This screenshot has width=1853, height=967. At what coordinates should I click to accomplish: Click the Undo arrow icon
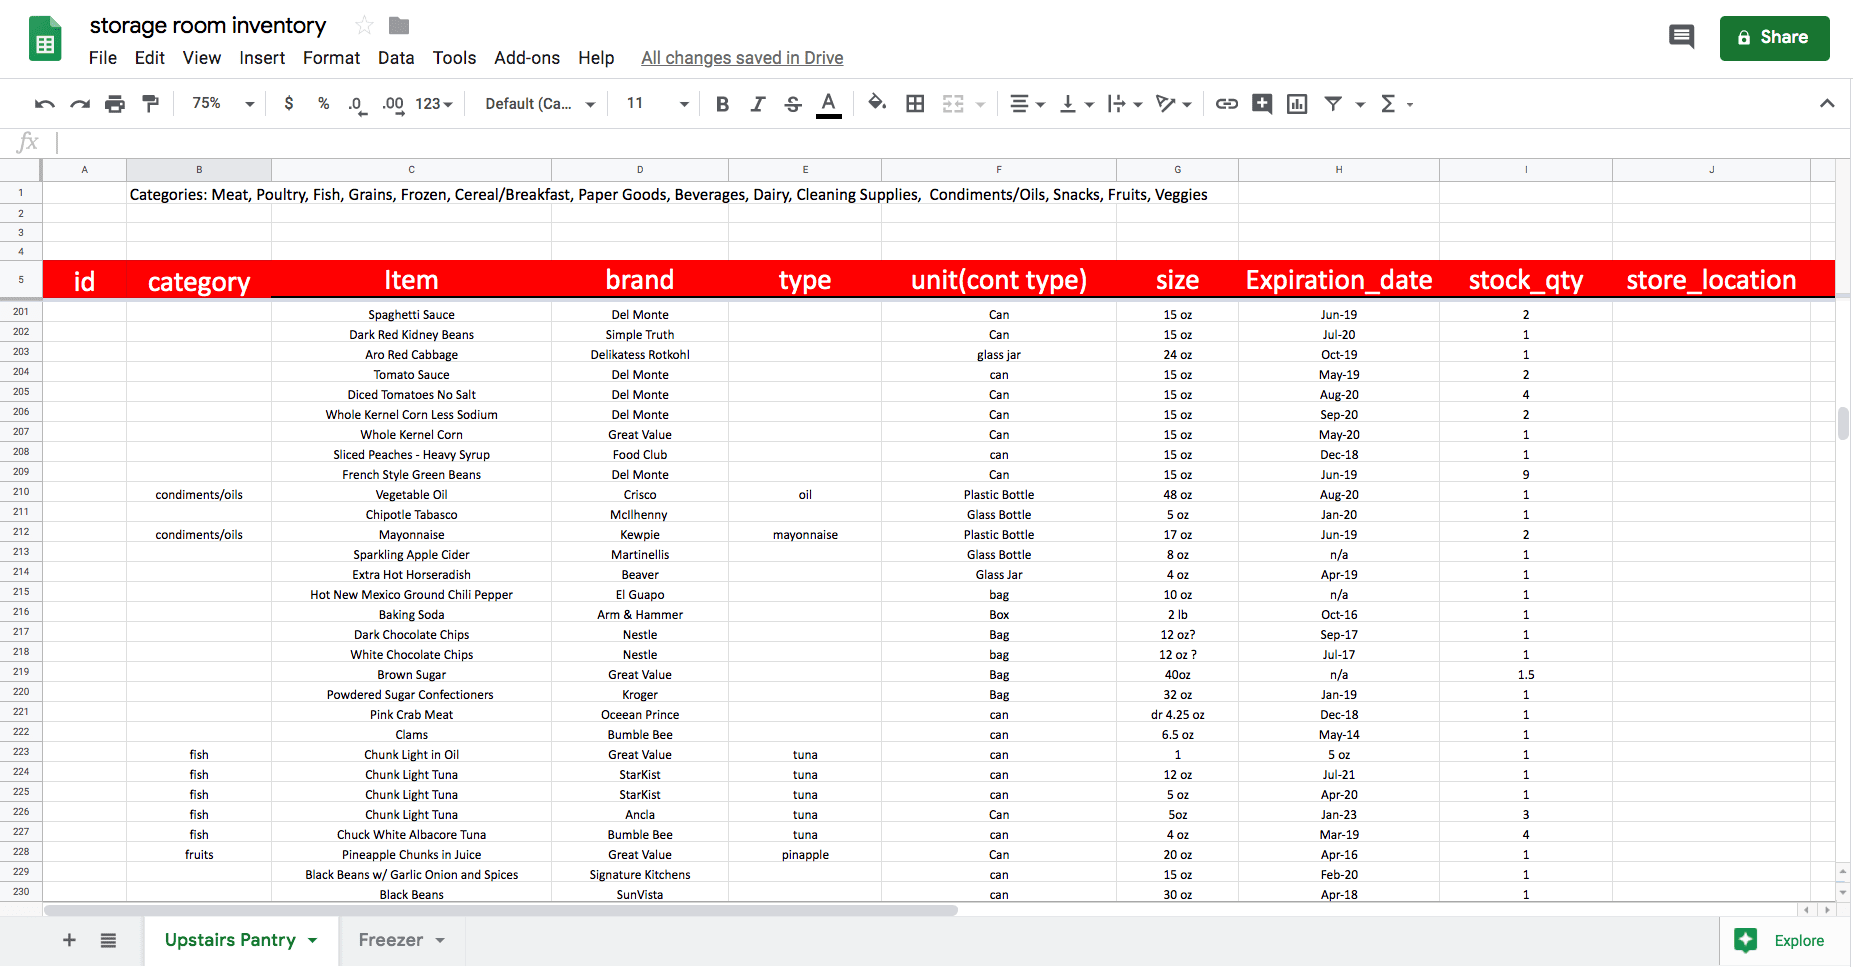click(45, 104)
